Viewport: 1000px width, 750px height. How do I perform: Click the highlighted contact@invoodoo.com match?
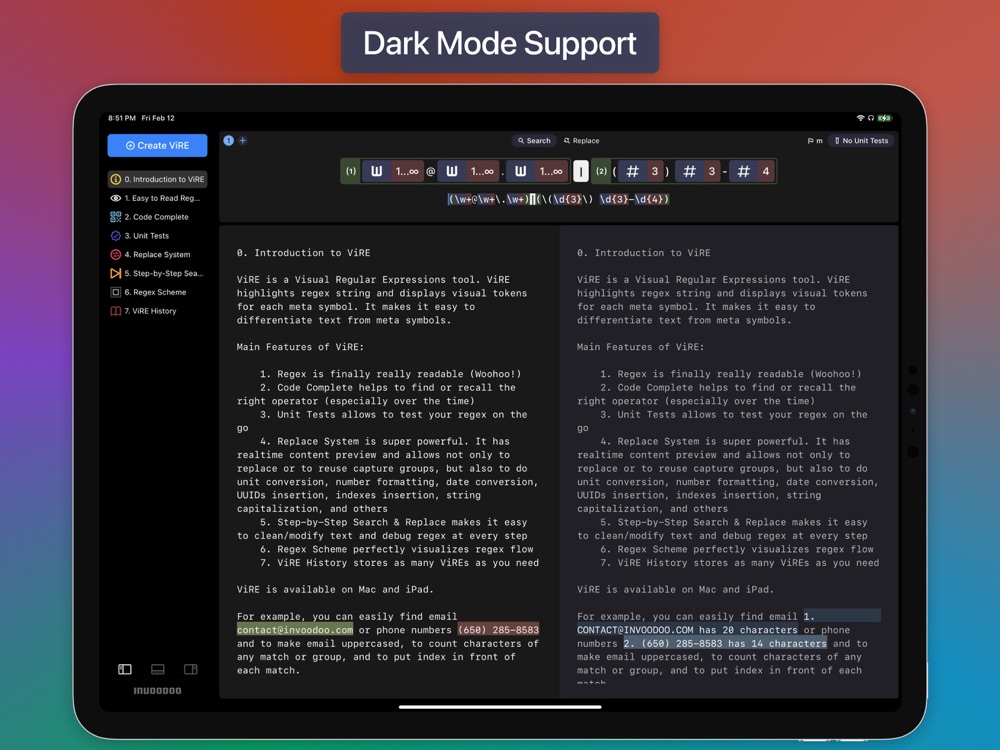pos(295,630)
